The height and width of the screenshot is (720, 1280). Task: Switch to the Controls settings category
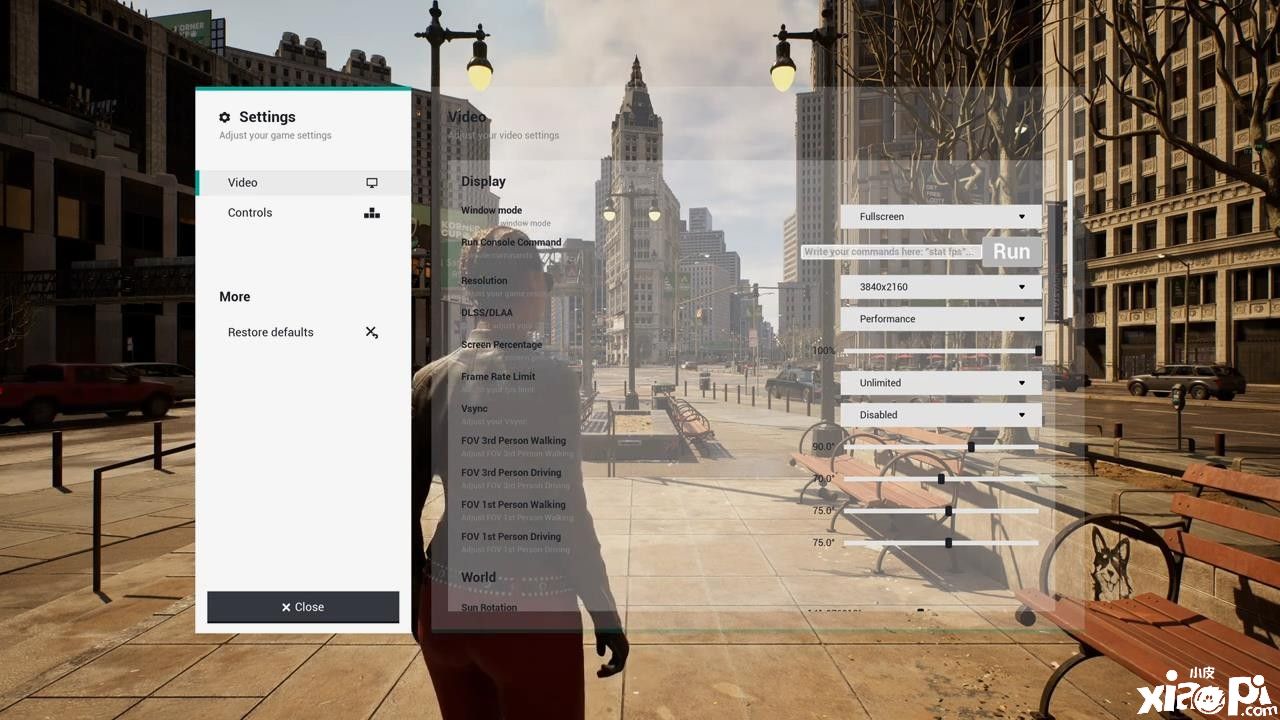click(304, 213)
